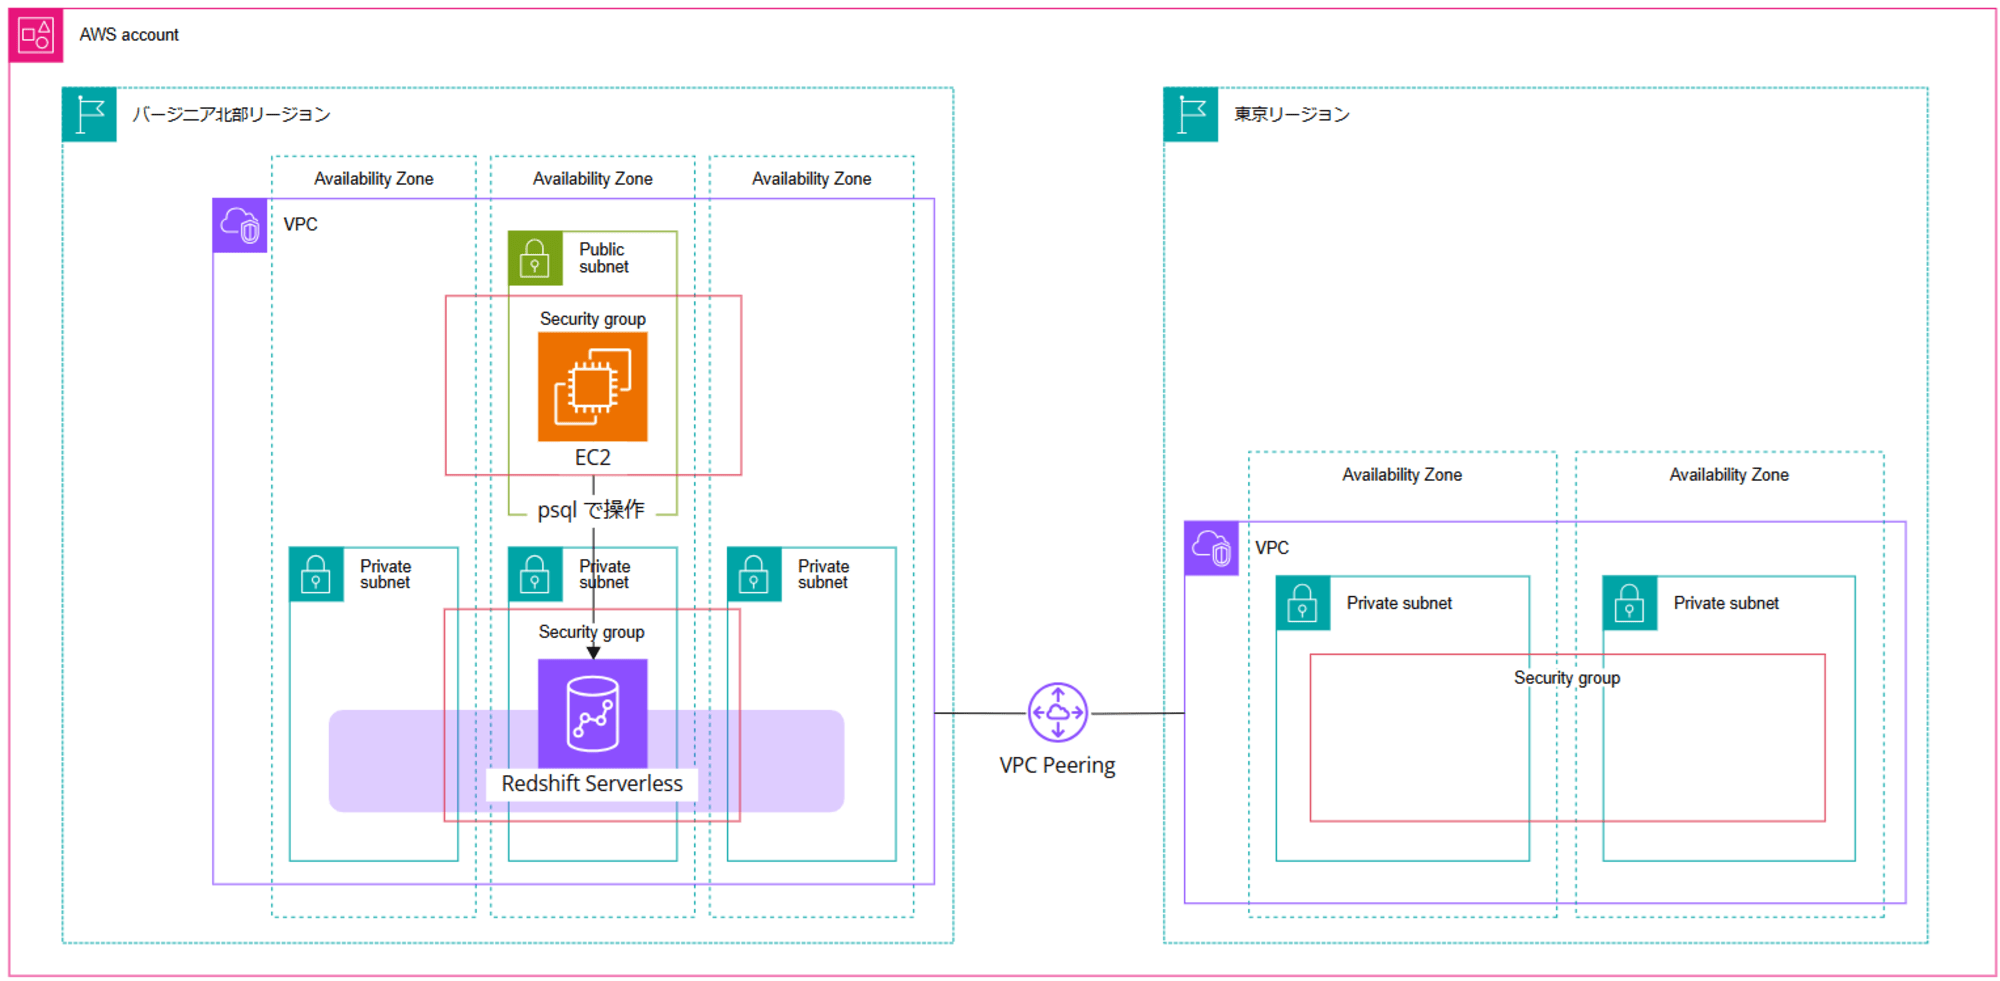Click the Public subnet label
The height and width of the screenshot is (981, 2000).
(x=604, y=258)
